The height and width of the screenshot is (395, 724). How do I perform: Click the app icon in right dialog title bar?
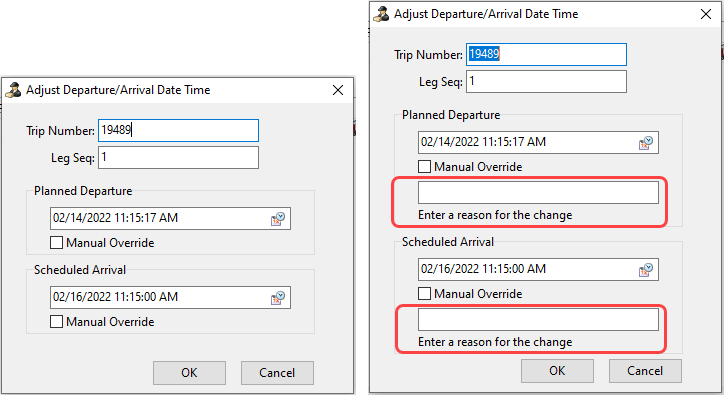[x=381, y=14]
